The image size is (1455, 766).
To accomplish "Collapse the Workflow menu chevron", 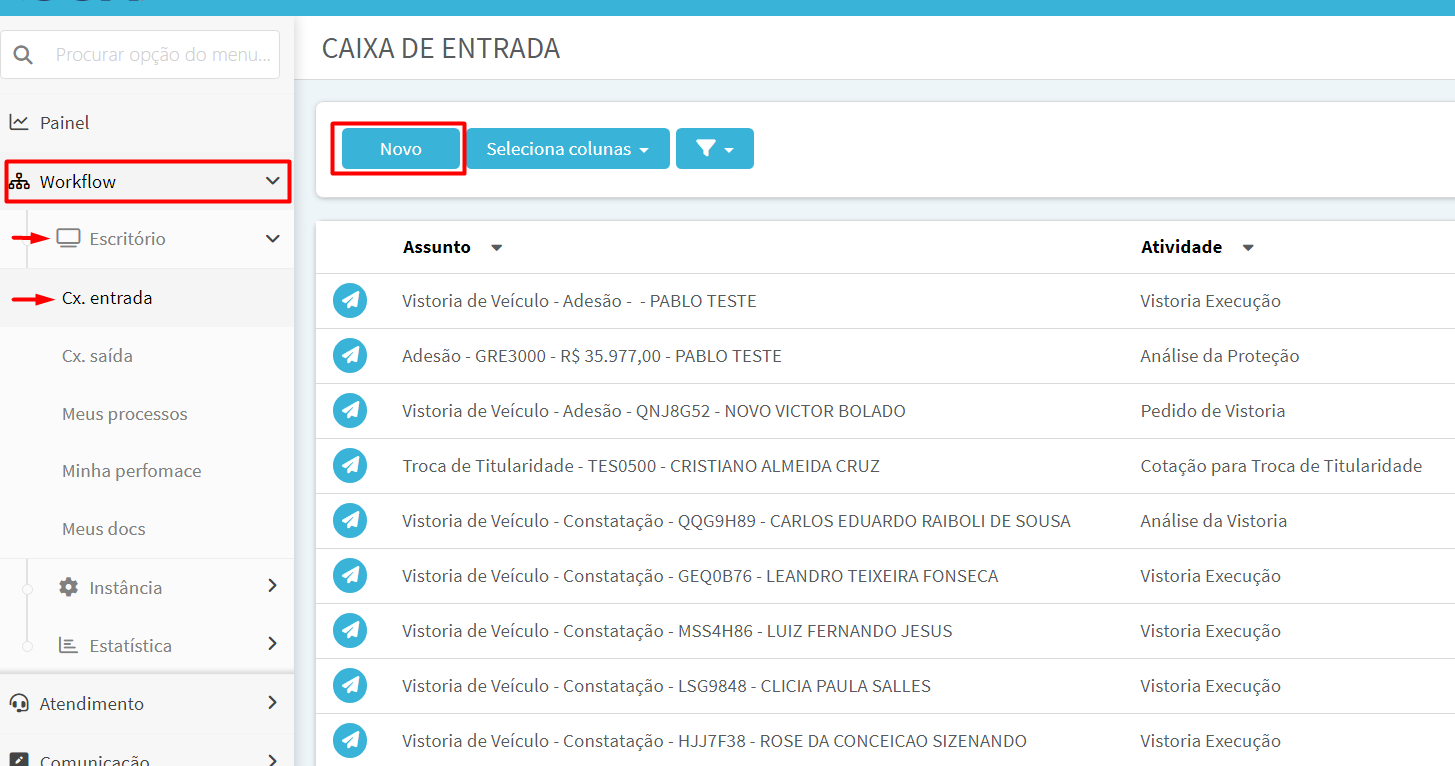I will [272, 181].
